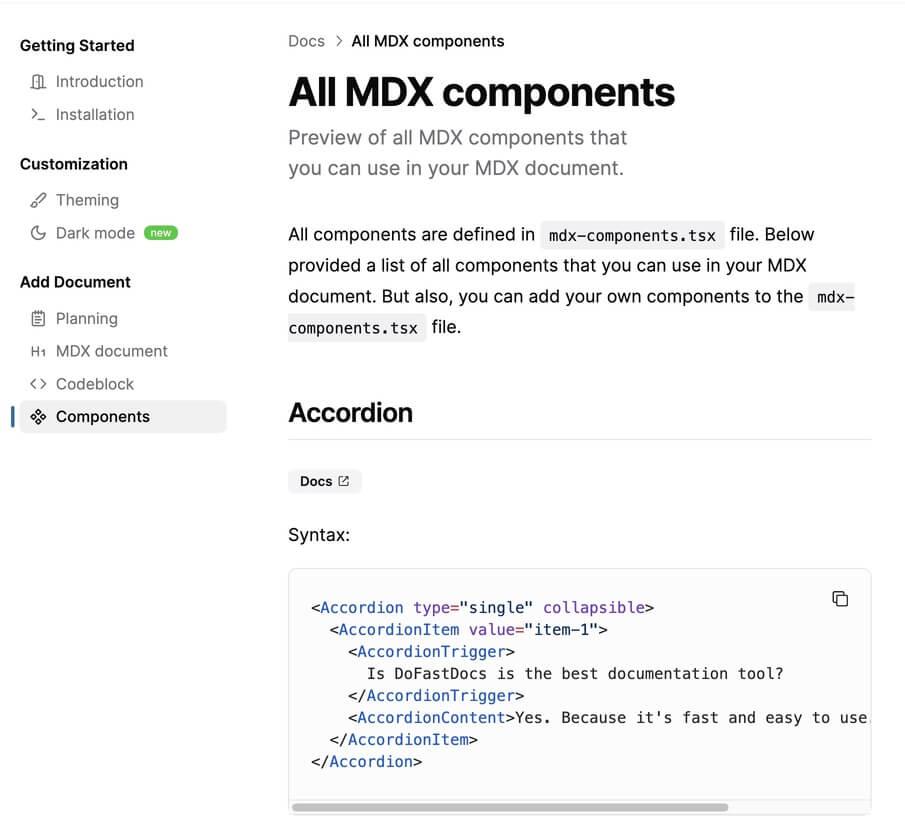Open the Theming customization page
The image size is (905, 836).
pyautogui.click(x=88, y=200)
